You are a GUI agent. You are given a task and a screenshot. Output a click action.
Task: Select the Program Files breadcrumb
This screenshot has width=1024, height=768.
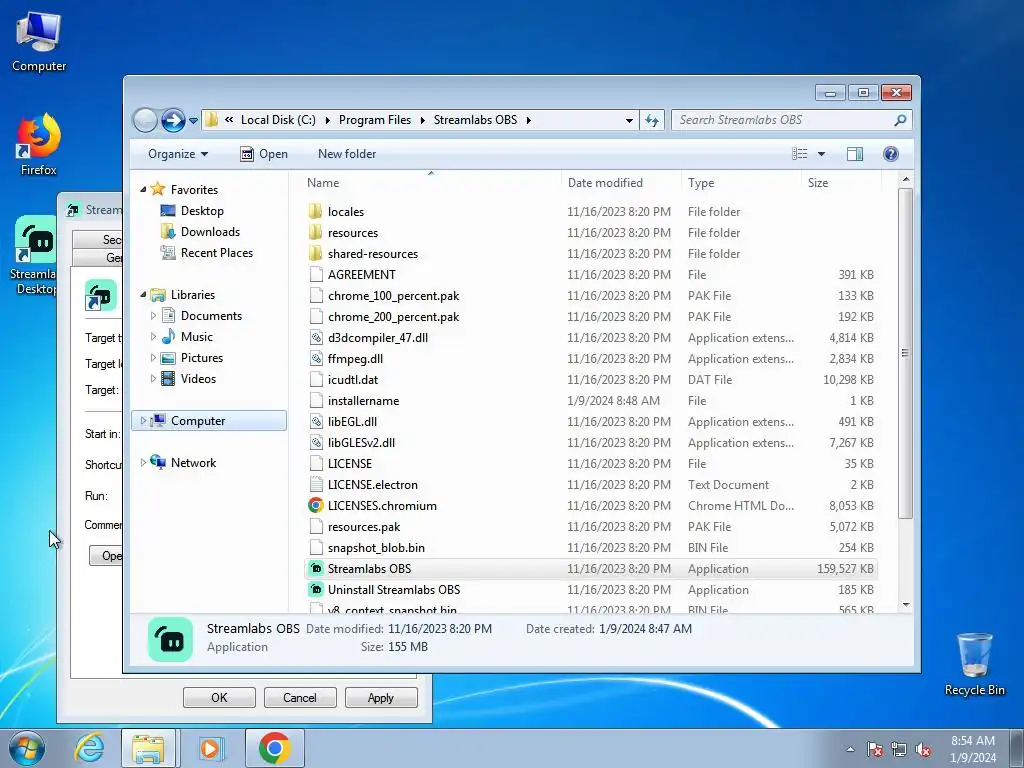pyautogui.click(x=375, y=120)
